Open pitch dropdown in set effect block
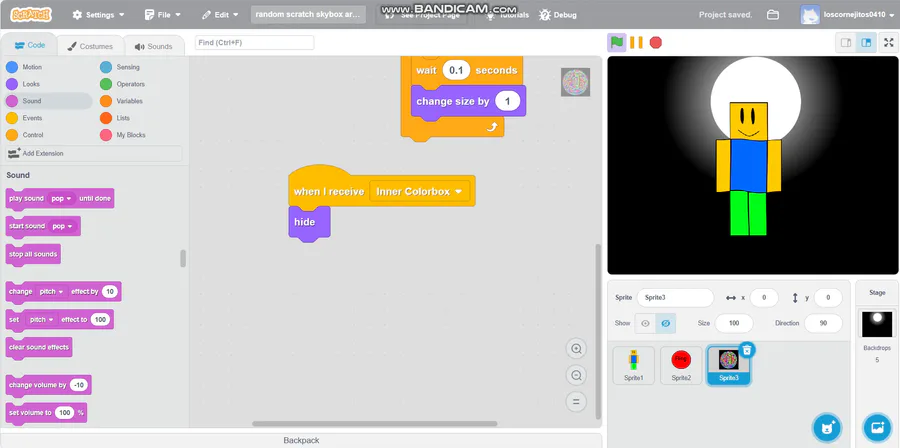 click(41, 320)
